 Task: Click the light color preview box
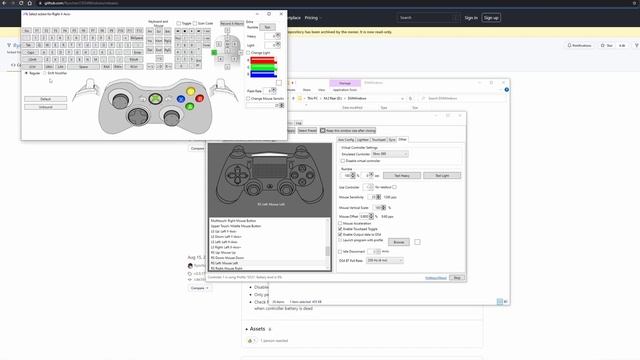pyautogui.click(x=279, y=83)
